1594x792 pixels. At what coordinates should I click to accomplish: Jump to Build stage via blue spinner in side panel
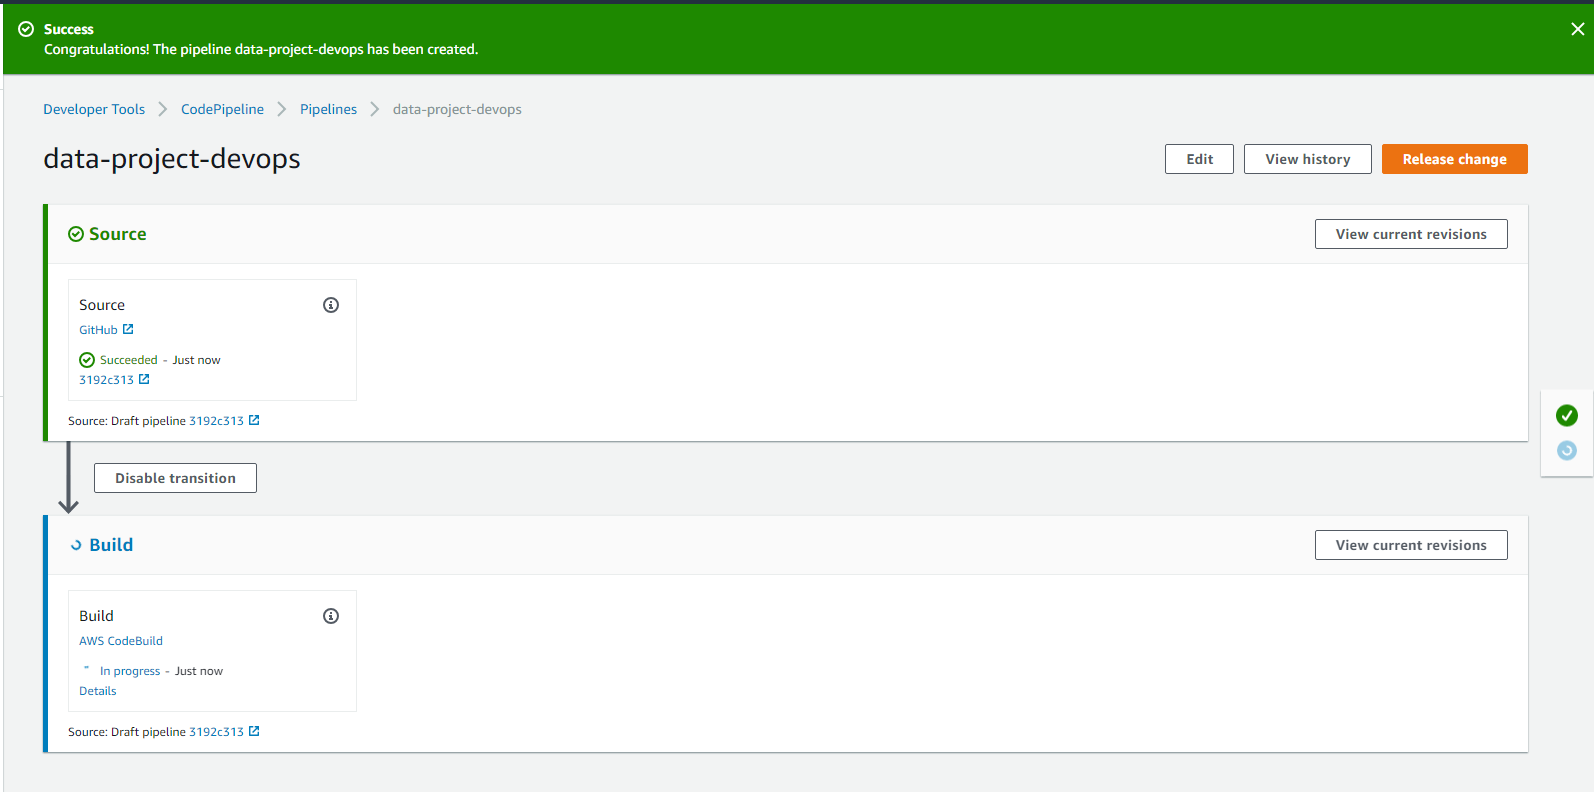coord(1567,451)
